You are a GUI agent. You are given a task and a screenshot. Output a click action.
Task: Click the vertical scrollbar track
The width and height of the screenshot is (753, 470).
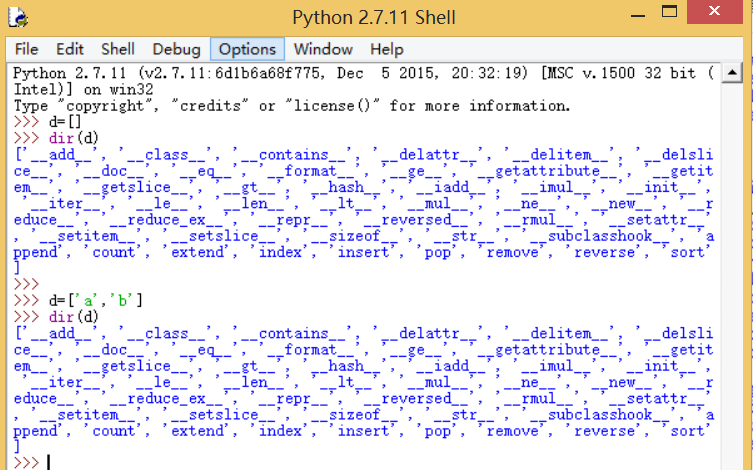tap(732, 276)
